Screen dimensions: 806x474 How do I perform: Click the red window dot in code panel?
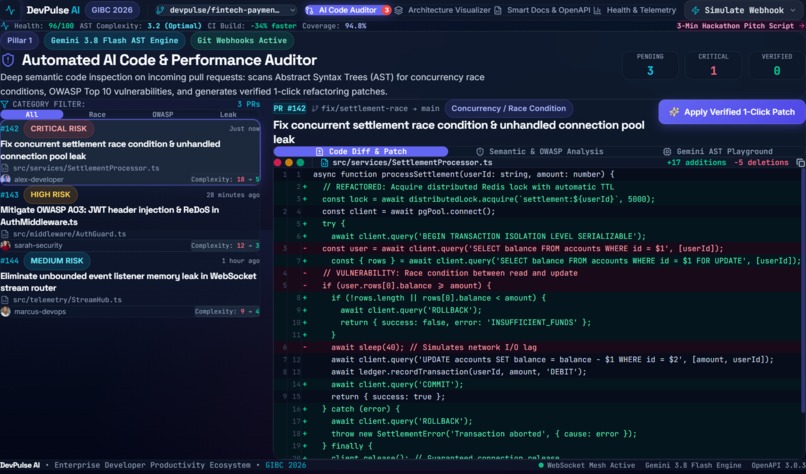tap(278, 162)
